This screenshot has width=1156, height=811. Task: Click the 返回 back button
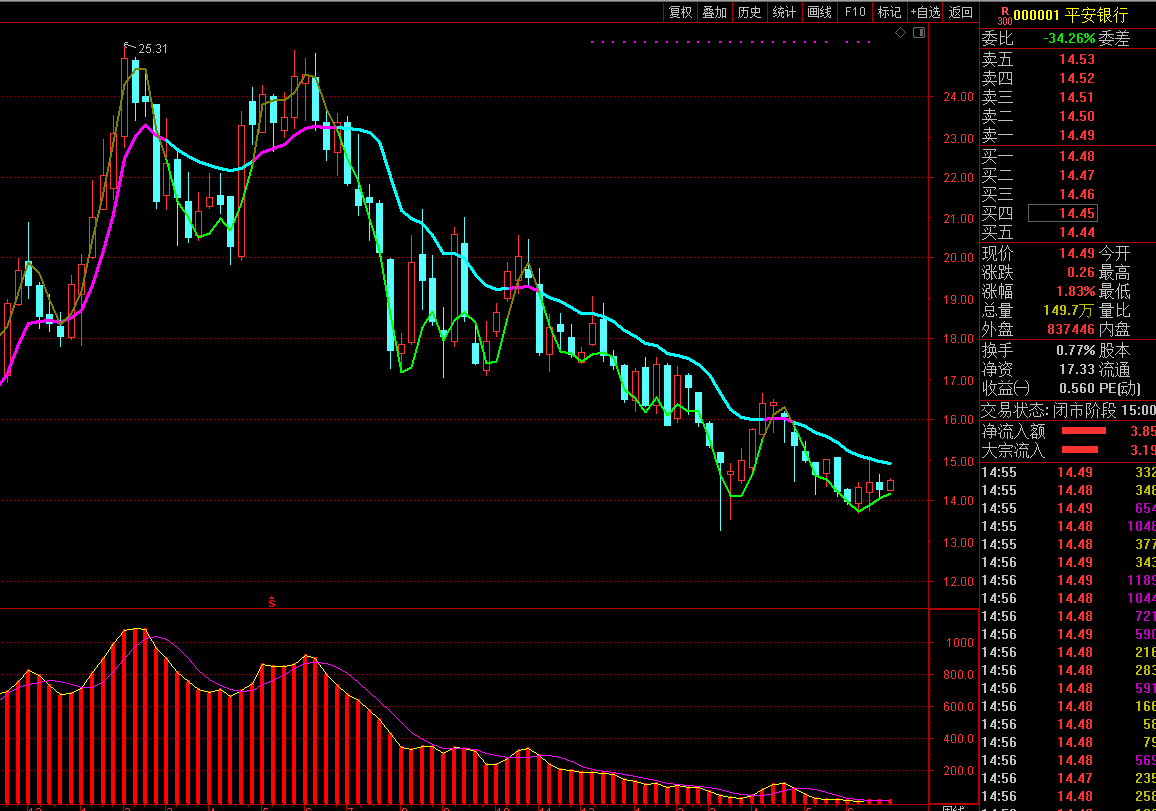(x=960, y=12)
